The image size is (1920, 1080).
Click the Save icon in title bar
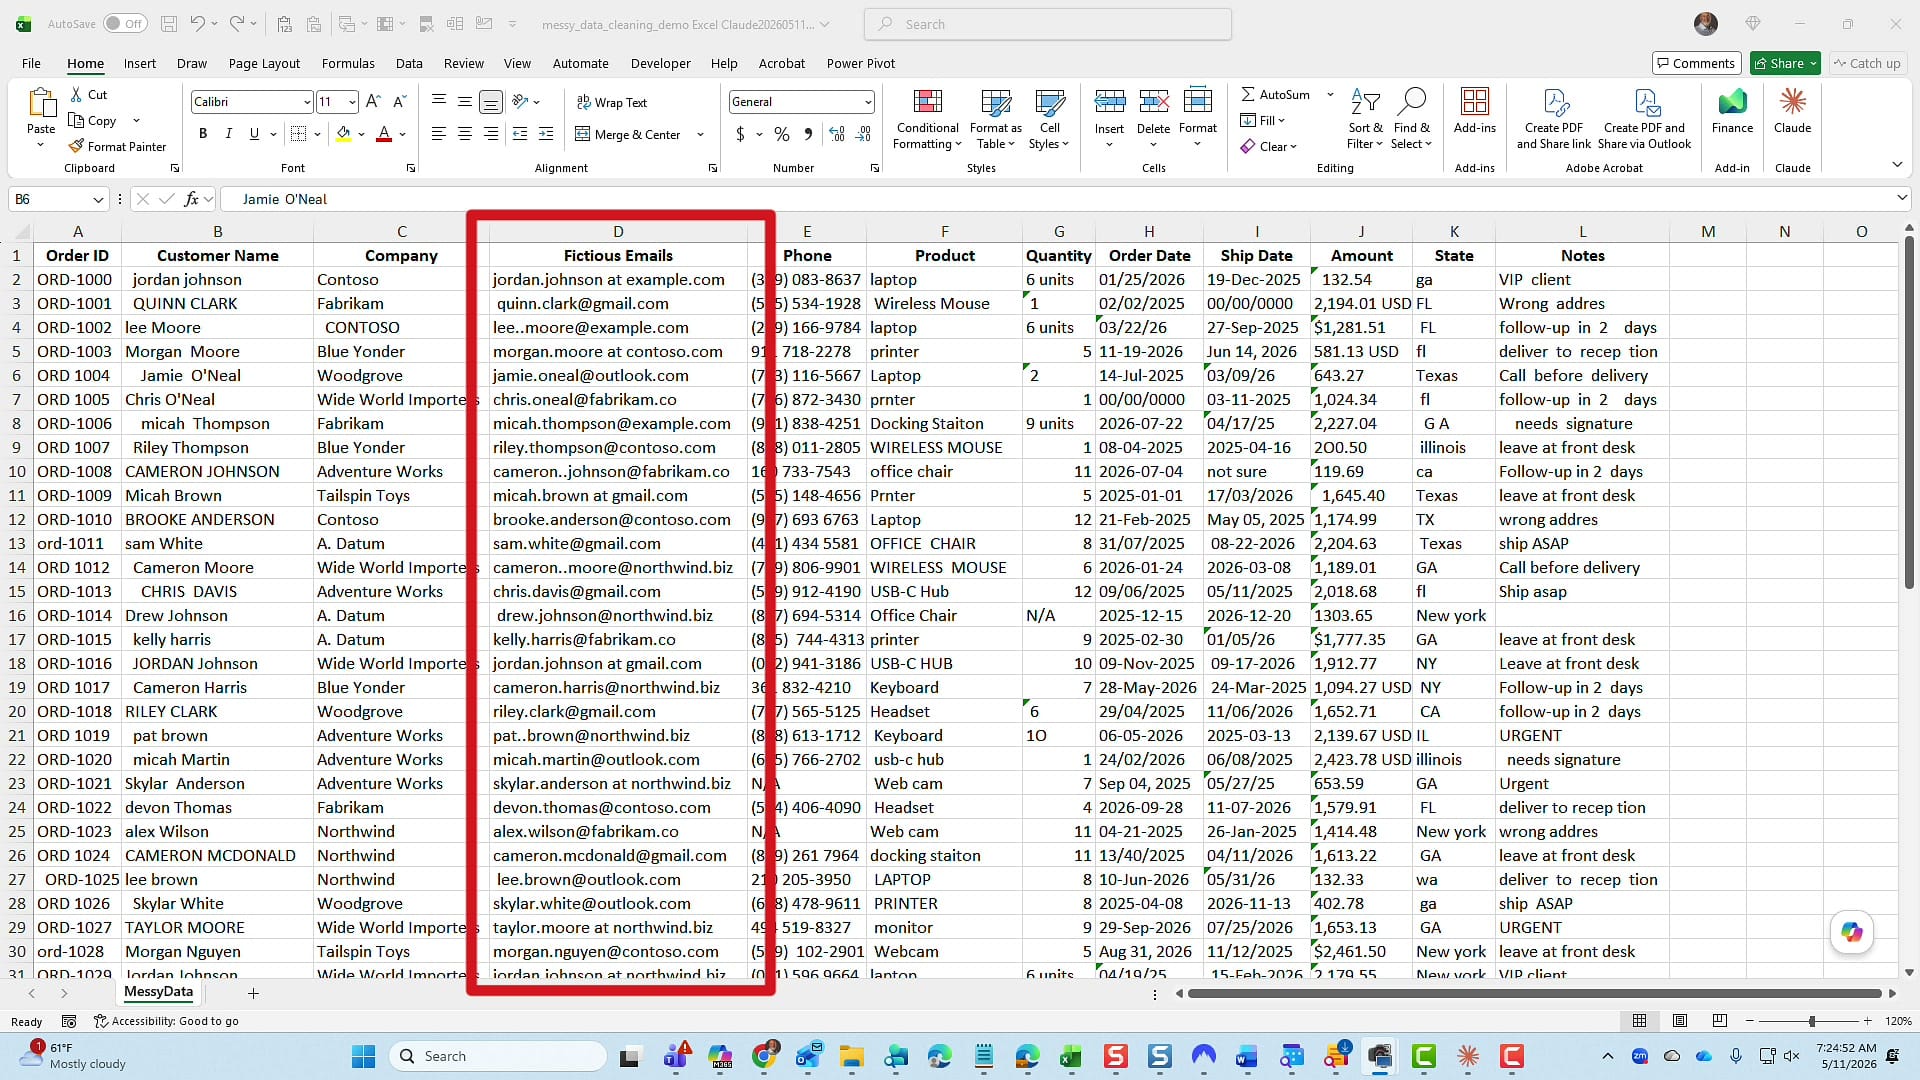click(169, 23)
